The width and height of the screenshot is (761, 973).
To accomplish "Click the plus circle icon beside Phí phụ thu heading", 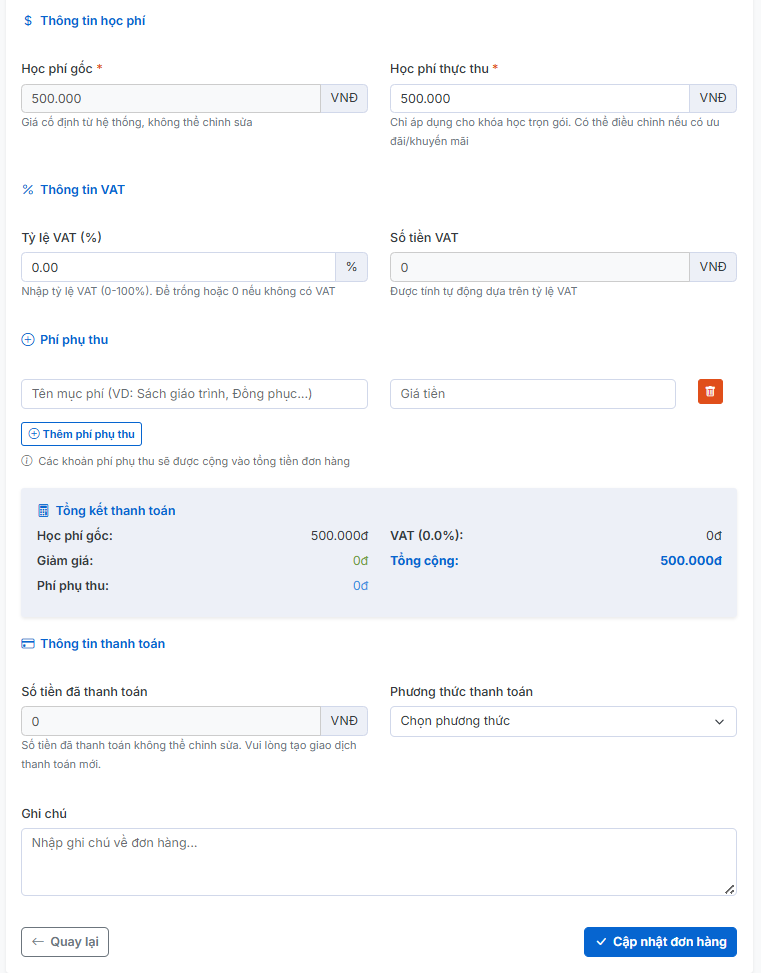I will pos(28,340).
